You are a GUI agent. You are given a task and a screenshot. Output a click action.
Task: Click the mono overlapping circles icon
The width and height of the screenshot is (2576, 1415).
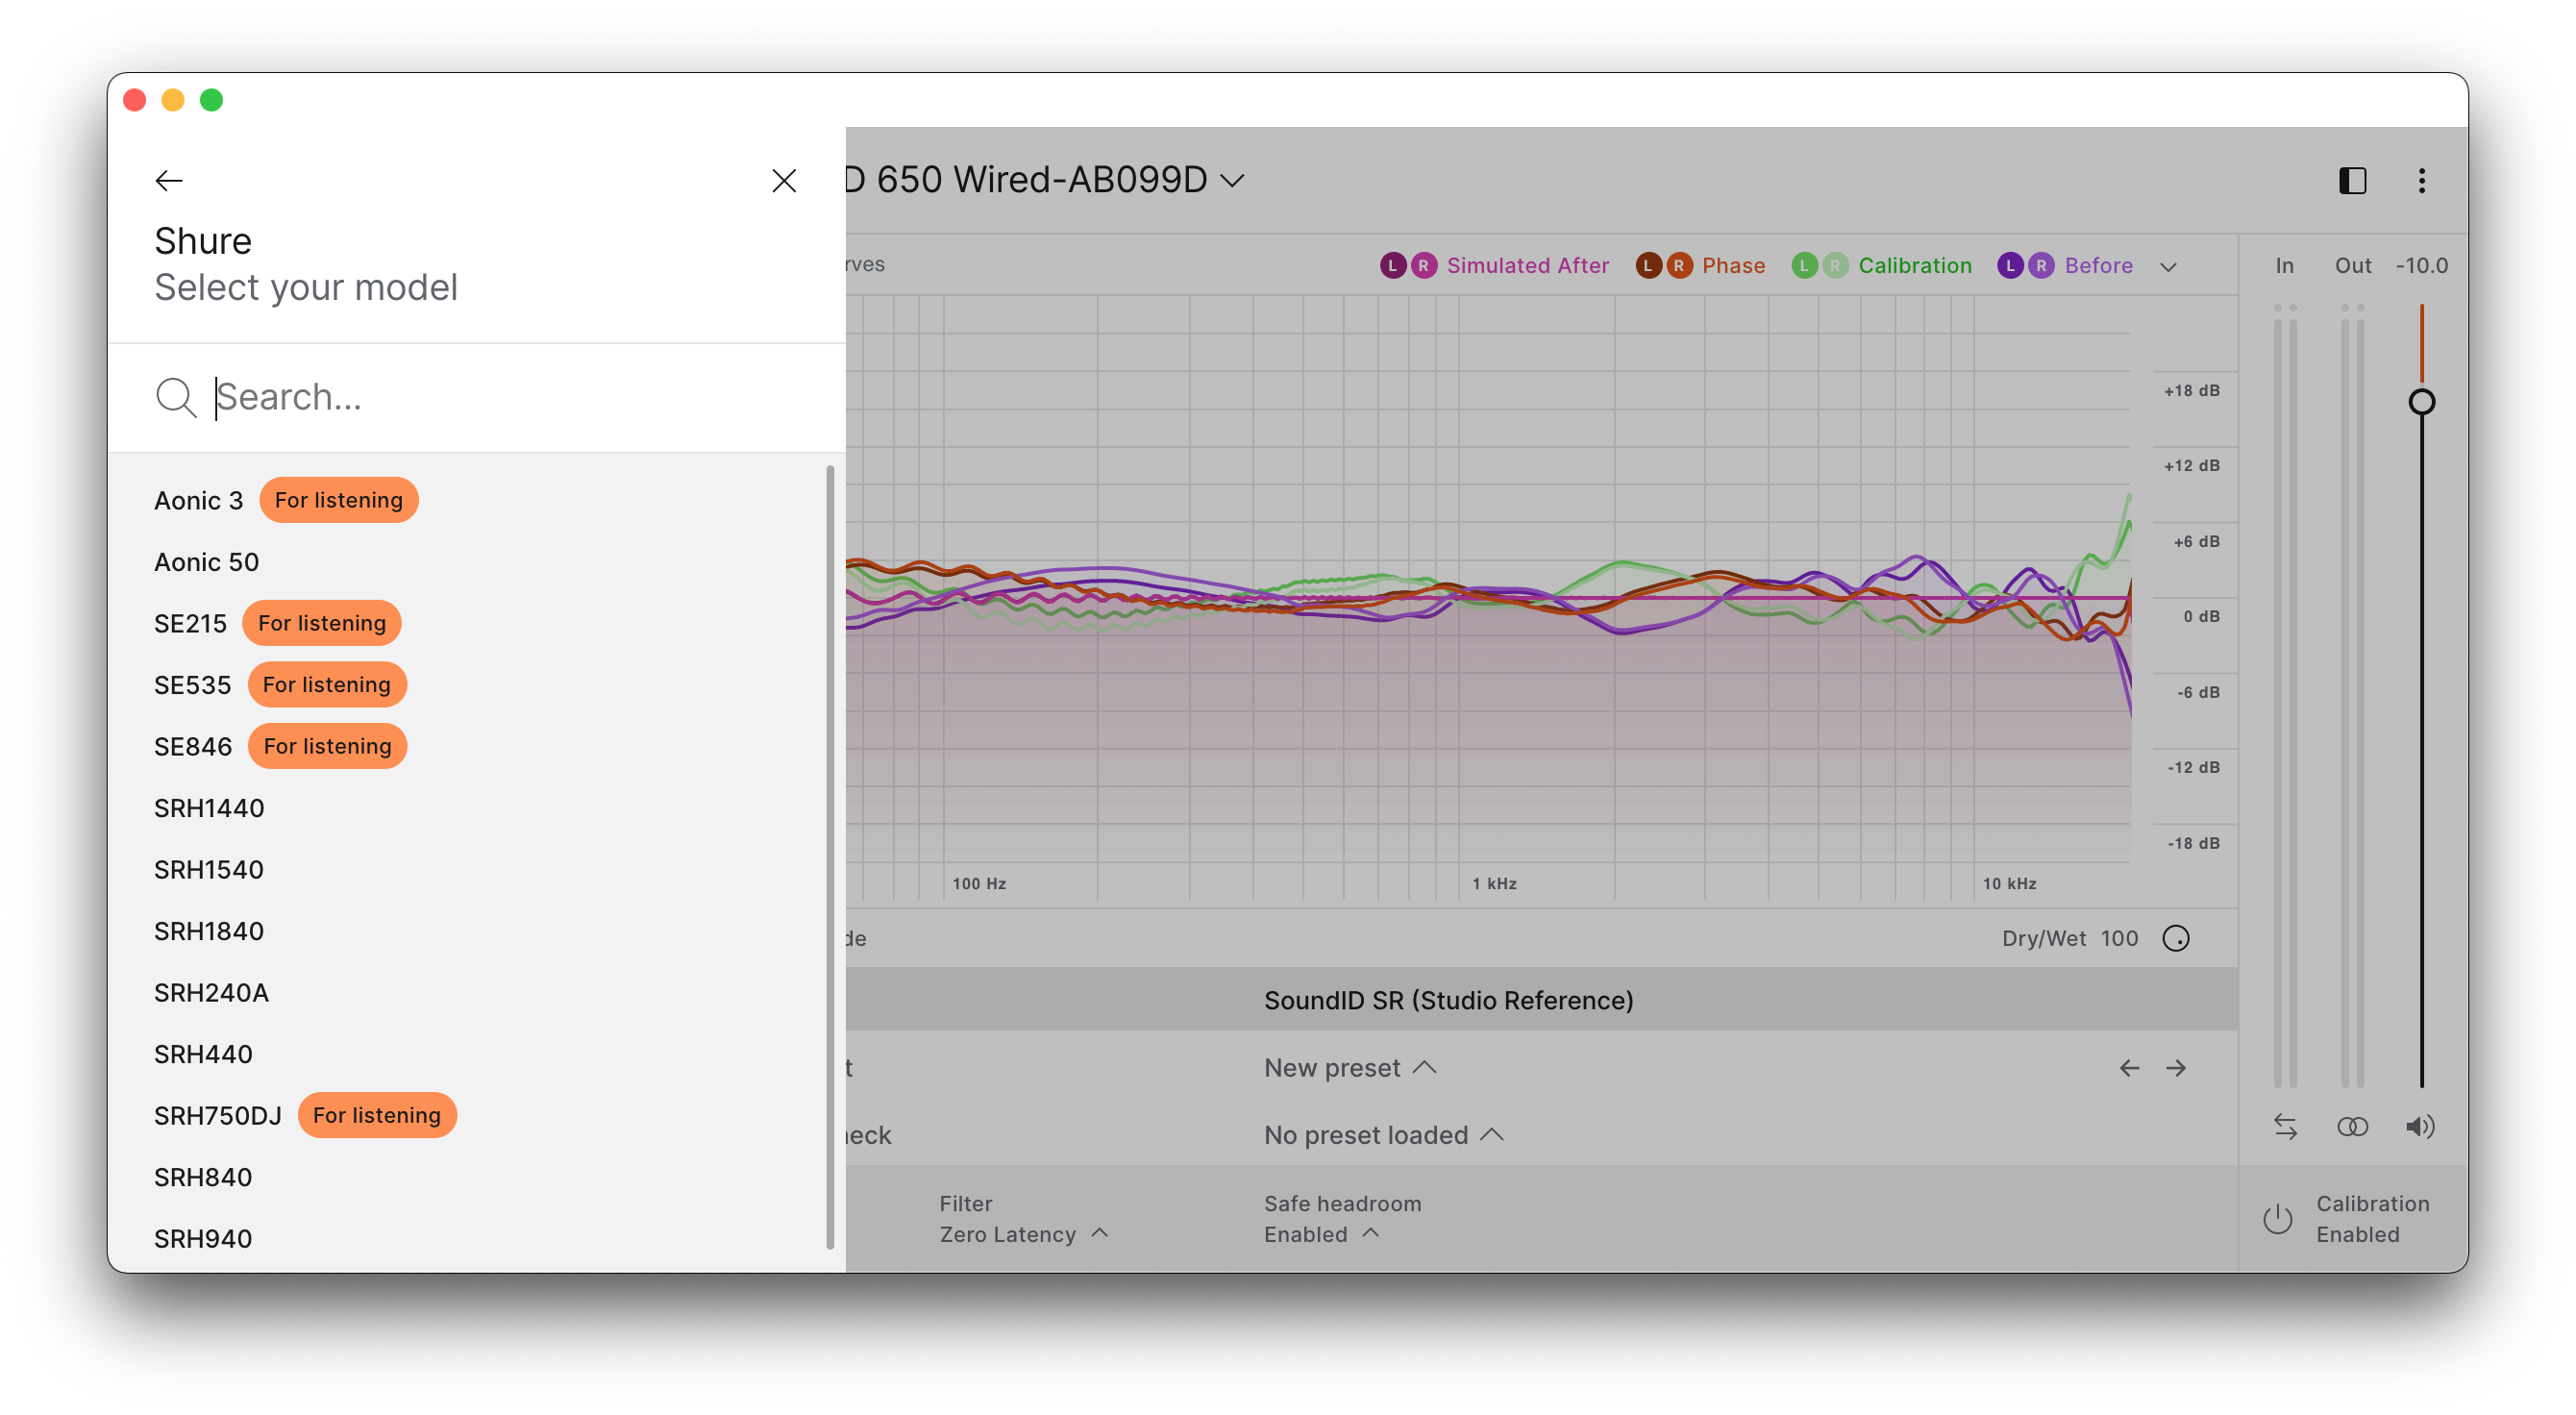2352,1127
